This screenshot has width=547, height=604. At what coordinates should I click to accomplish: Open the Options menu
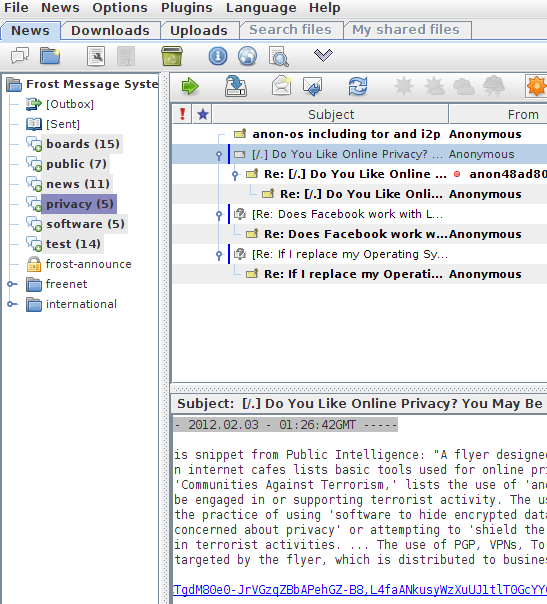(120, 8)
